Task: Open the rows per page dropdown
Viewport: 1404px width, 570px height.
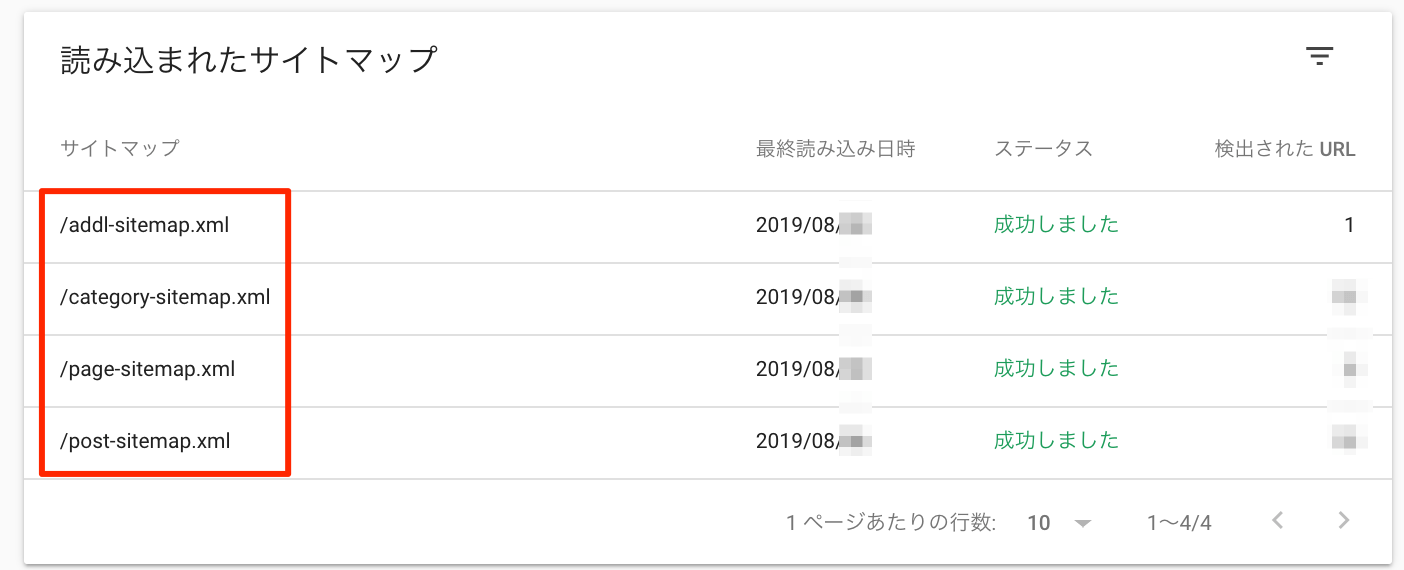Action: coord(1081,523)
